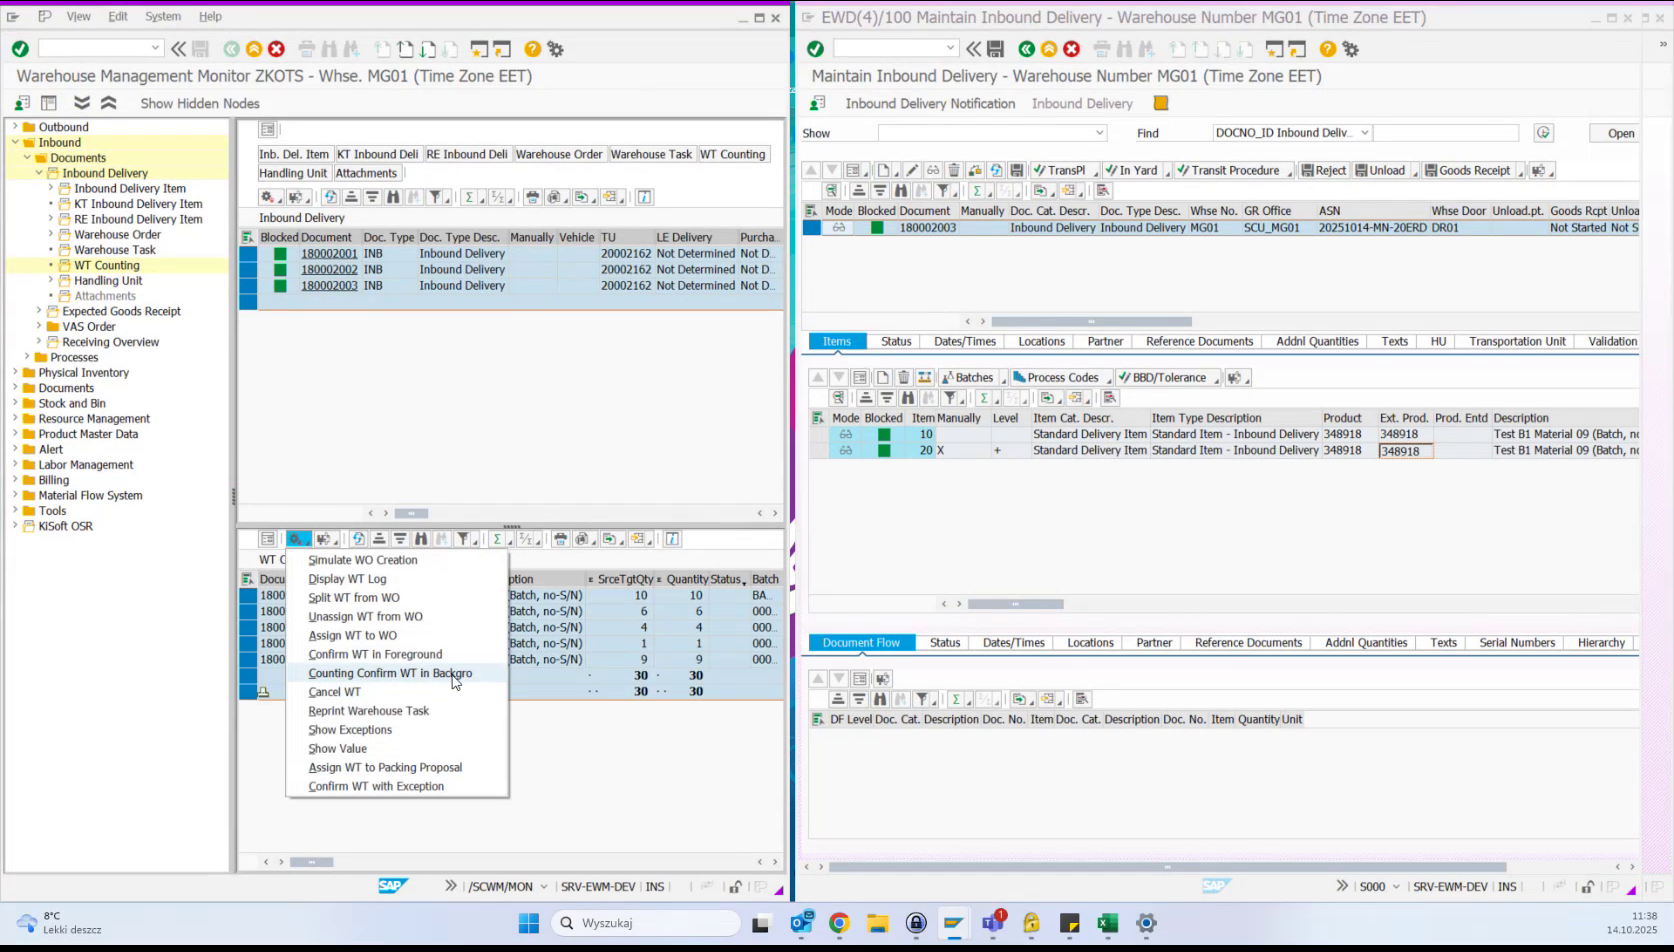Check the Mode selector on item row 10
Viewport: 1674px width, 952px height.
click(x=845, y=434)
